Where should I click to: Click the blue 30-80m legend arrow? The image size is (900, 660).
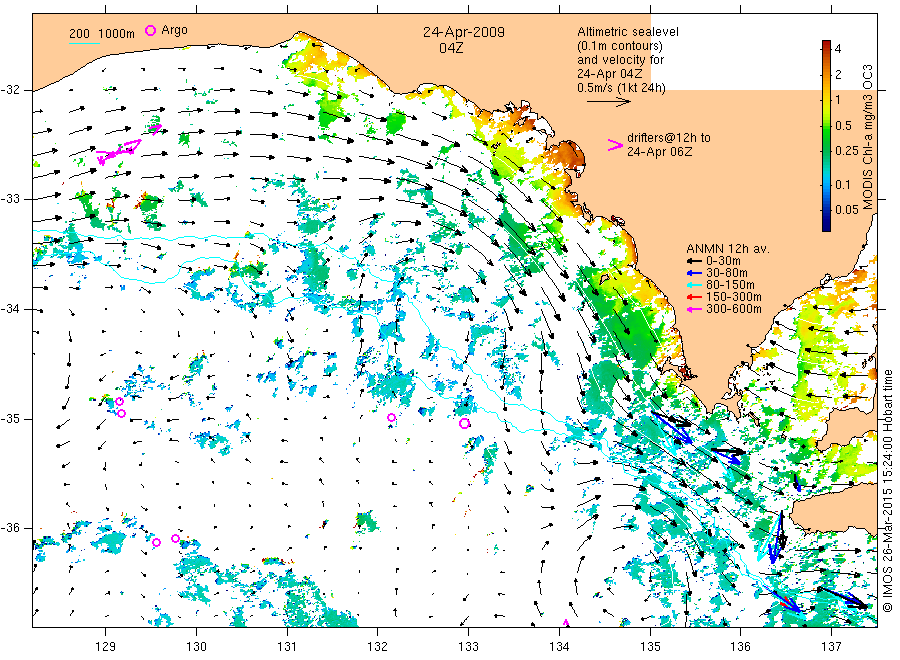[695, 273]
